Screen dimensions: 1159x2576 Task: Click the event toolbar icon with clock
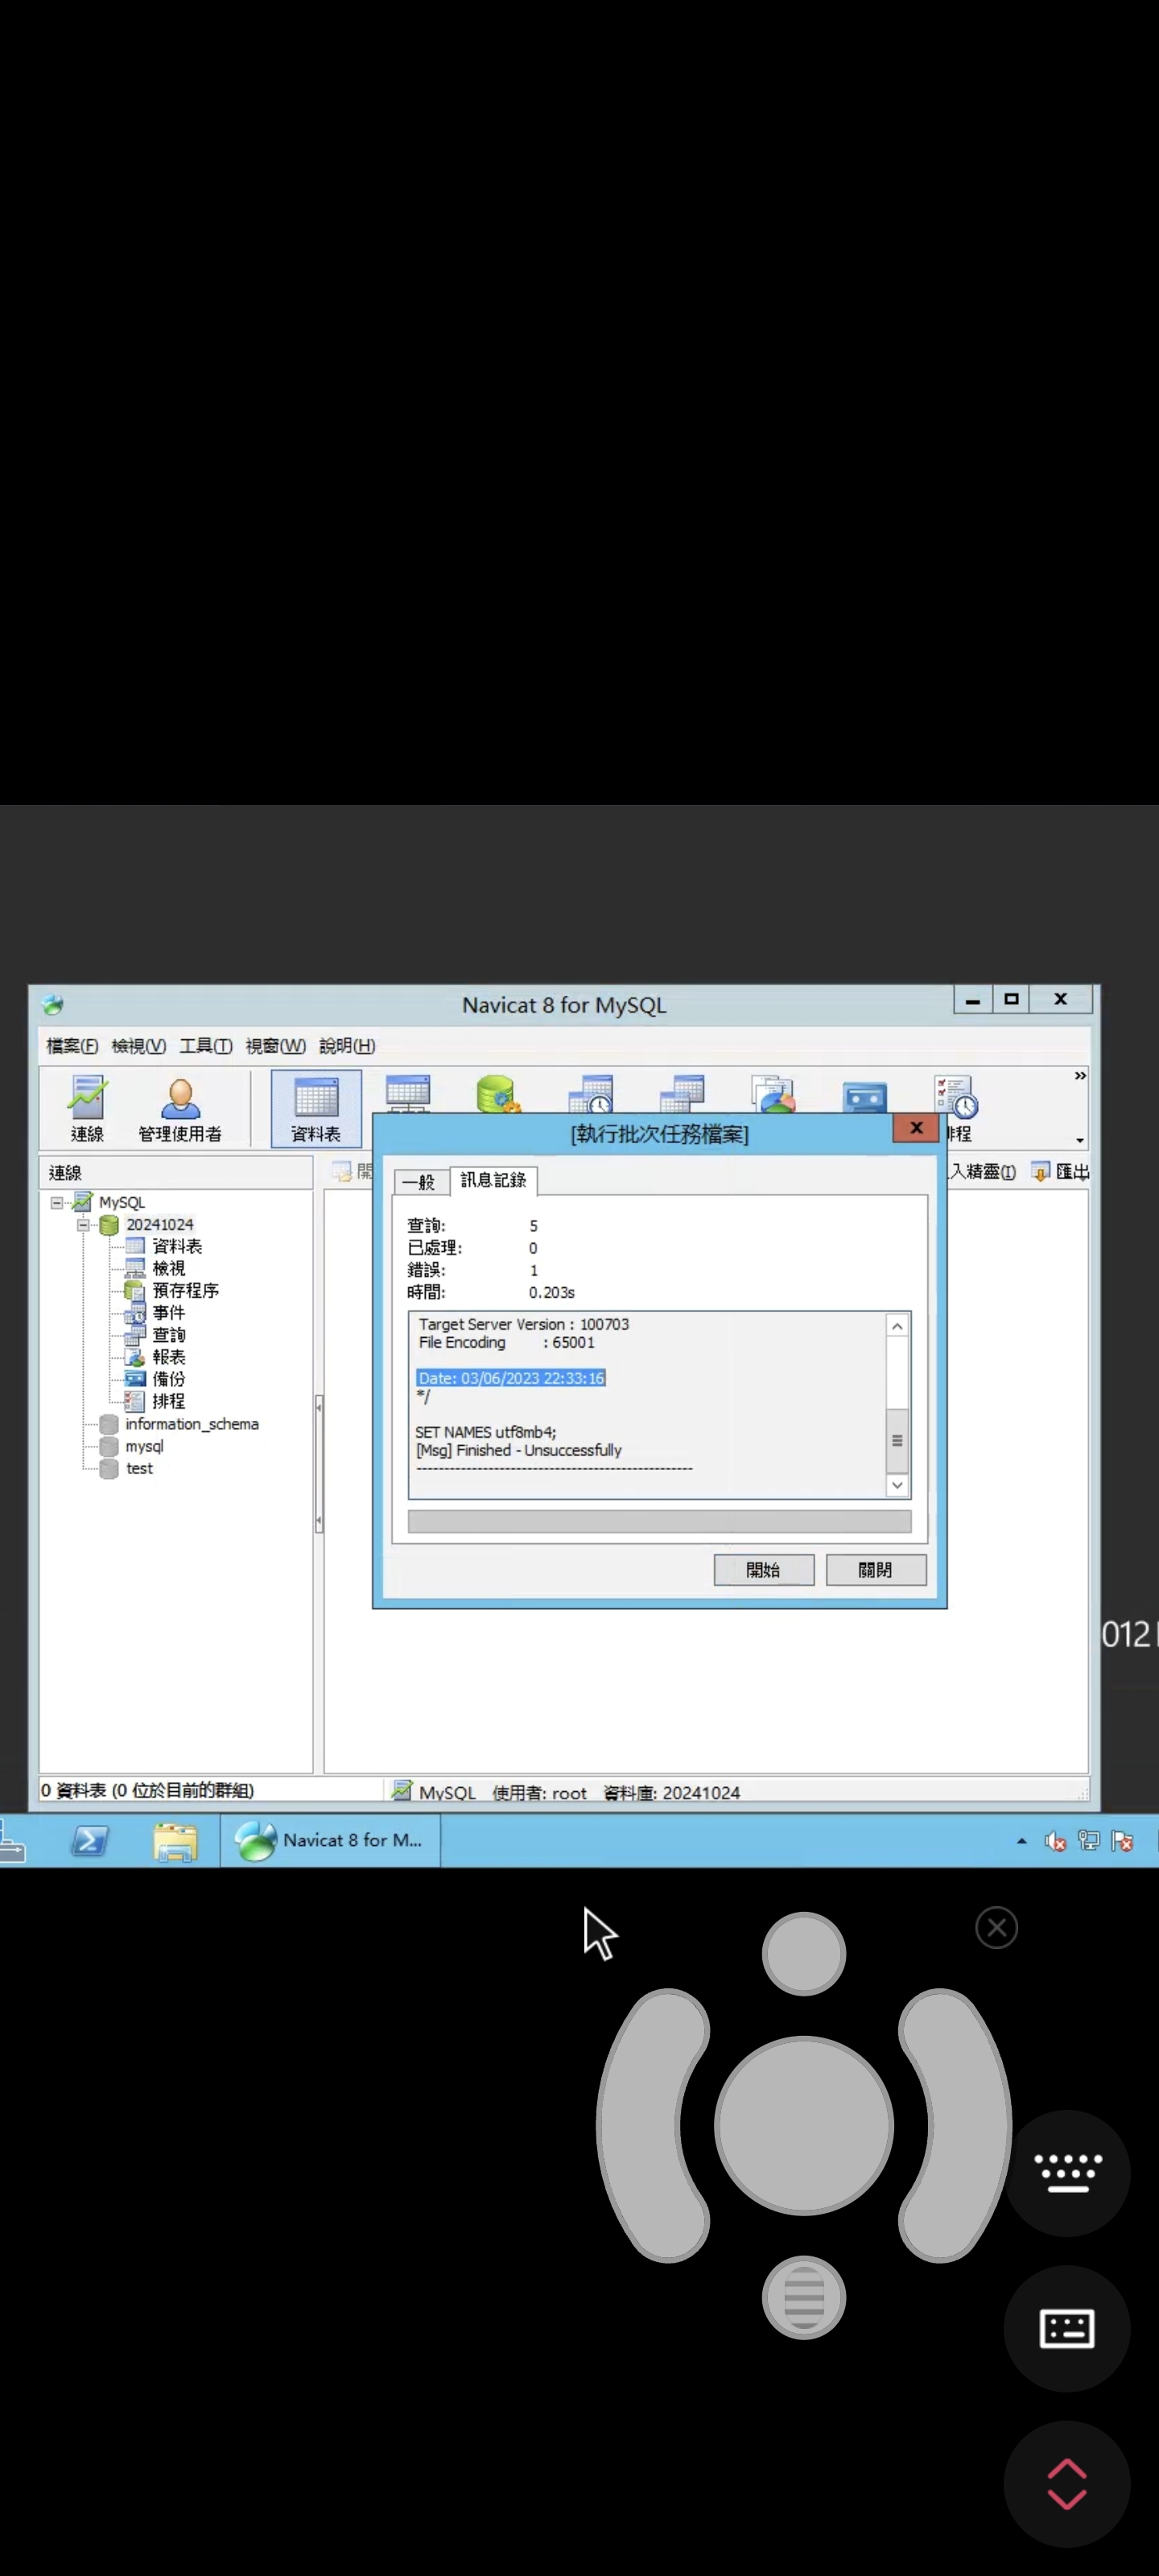coord(590,1094)
